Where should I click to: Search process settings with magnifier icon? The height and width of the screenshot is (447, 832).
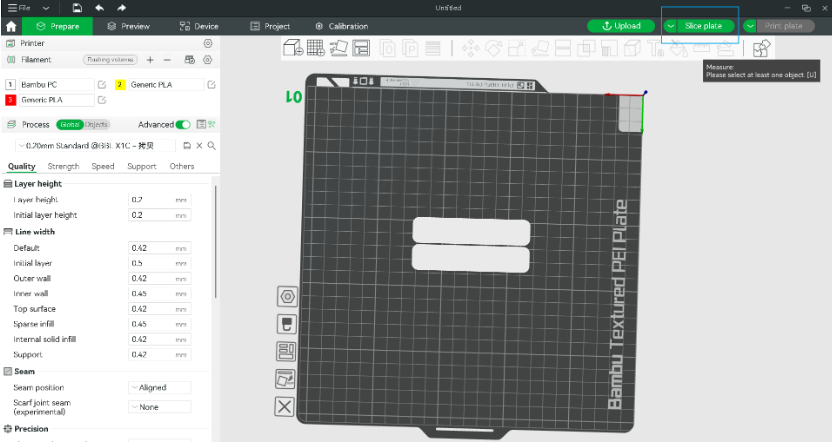coord(212,145)
